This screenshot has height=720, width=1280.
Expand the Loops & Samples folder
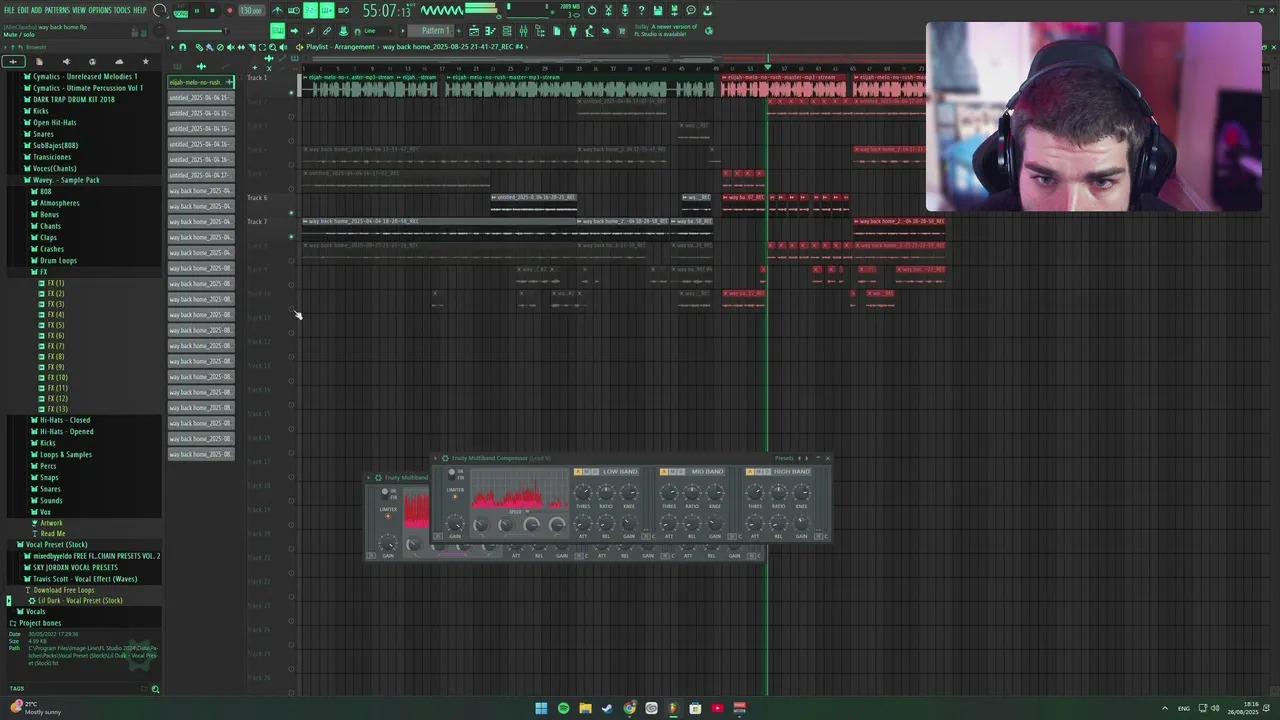tap(65, 454)
